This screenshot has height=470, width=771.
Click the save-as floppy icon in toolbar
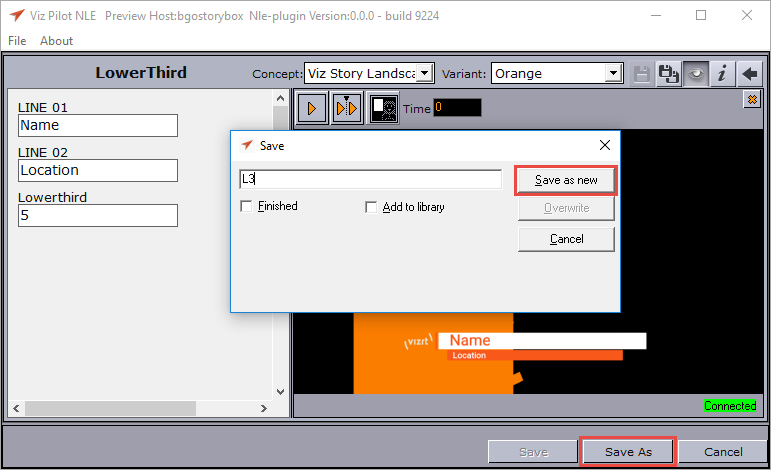pyautogui.click(x=668, y=74)
